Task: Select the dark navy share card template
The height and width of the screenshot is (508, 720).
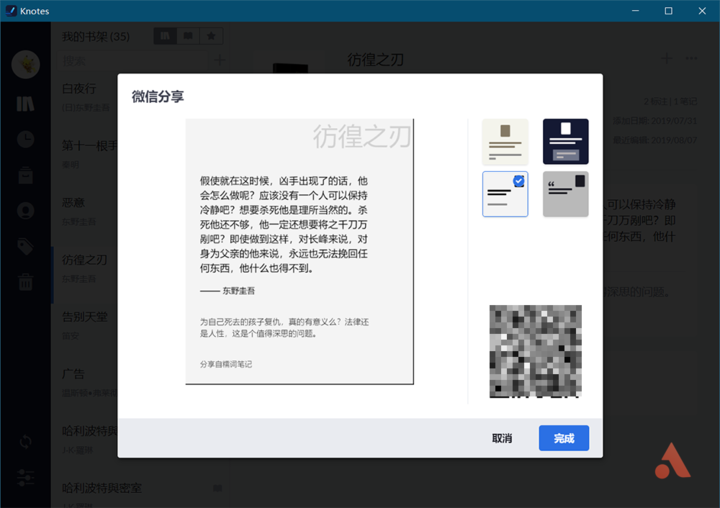Action: [565, 141]
